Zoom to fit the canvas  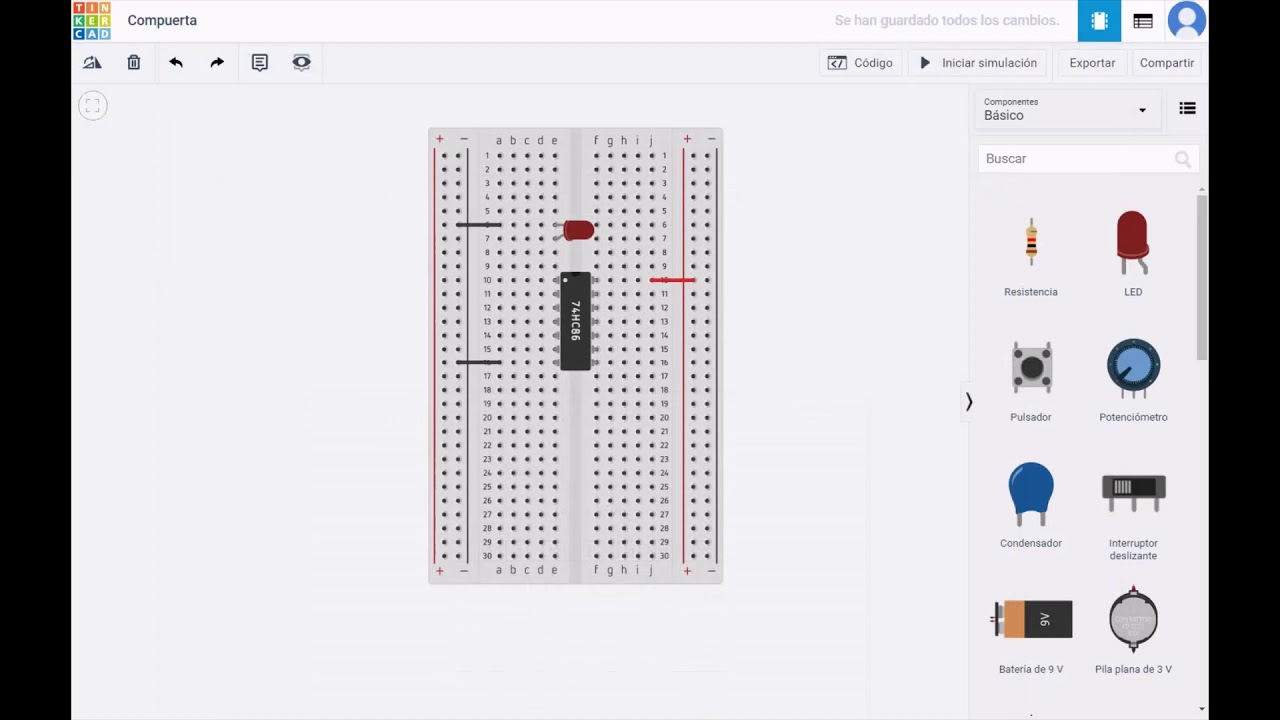[x=93, y=106]
